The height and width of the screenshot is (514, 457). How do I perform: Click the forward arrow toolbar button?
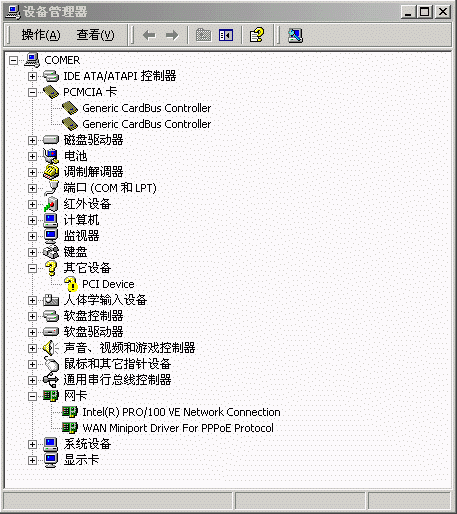tap(172, 35)
